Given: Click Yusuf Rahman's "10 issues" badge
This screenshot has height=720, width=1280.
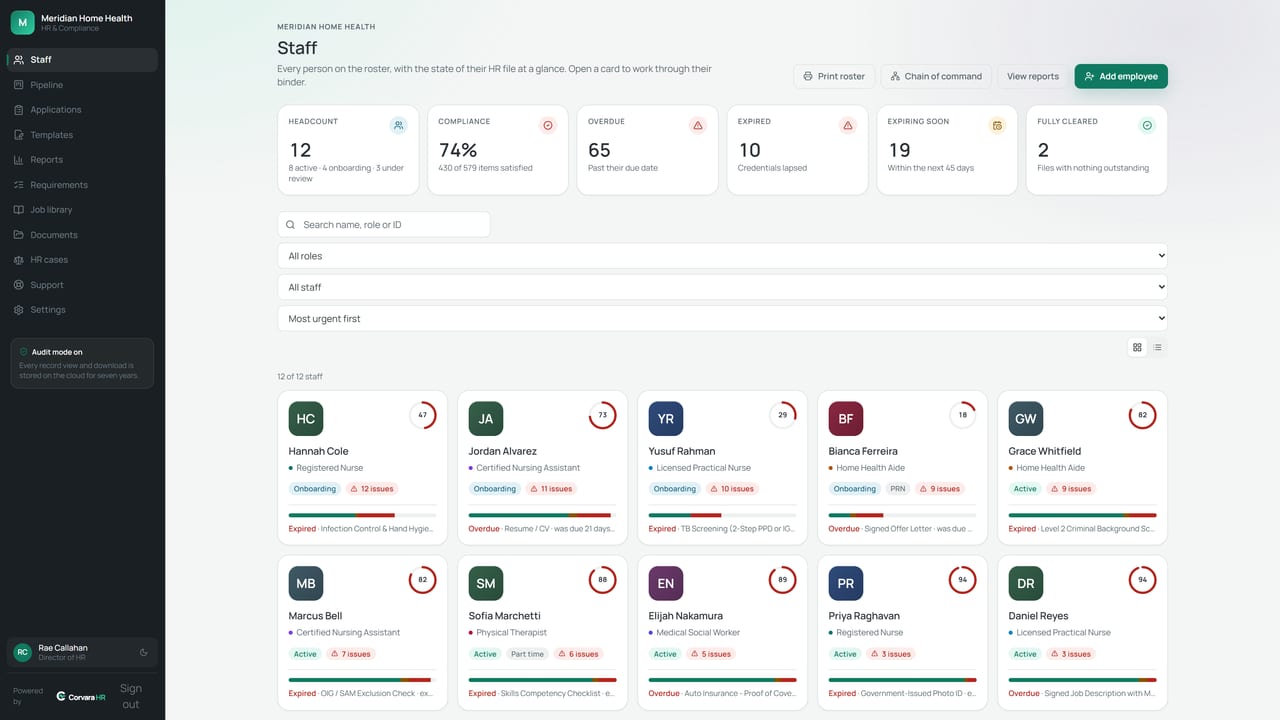Looking at the screenshot, I should click(x=733, y=489).
